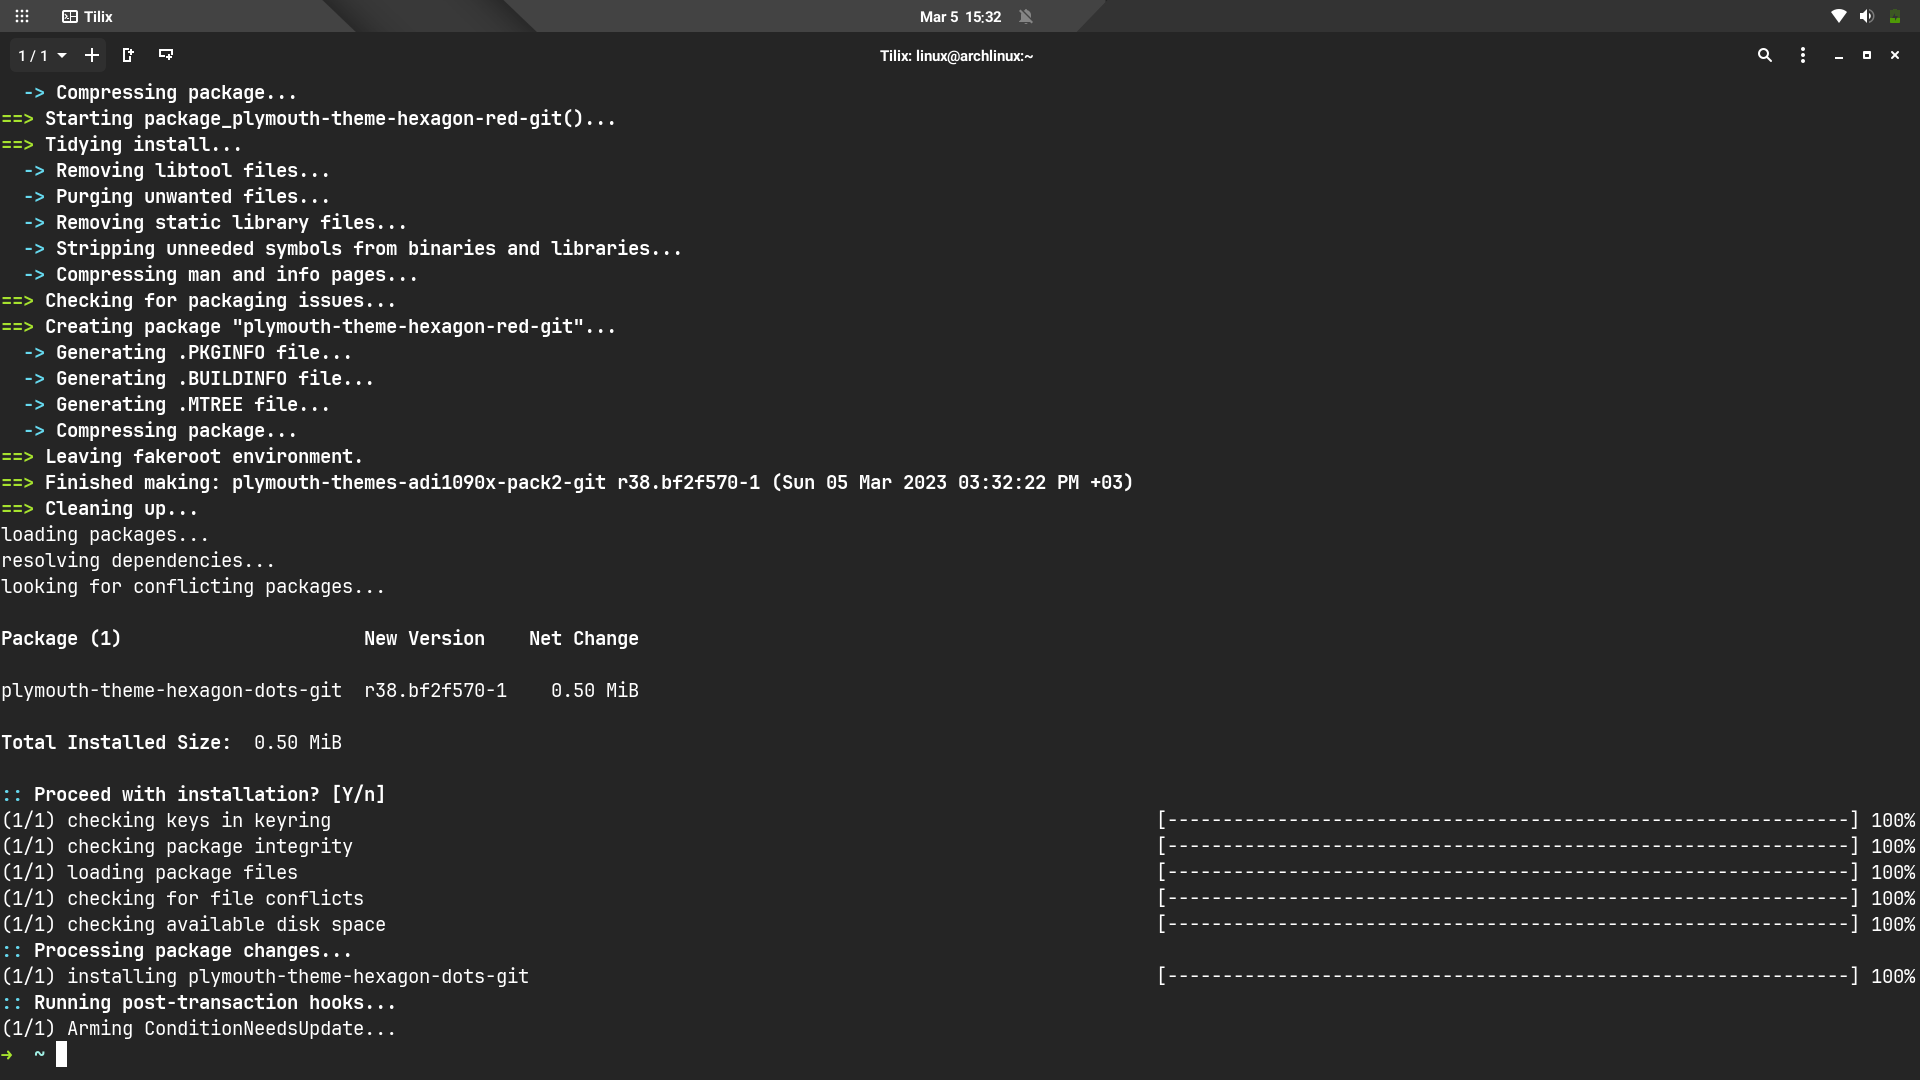Click the muted notifications bell icon
Screen dimensions: 1920x1080
click(x=1025, y=16)
